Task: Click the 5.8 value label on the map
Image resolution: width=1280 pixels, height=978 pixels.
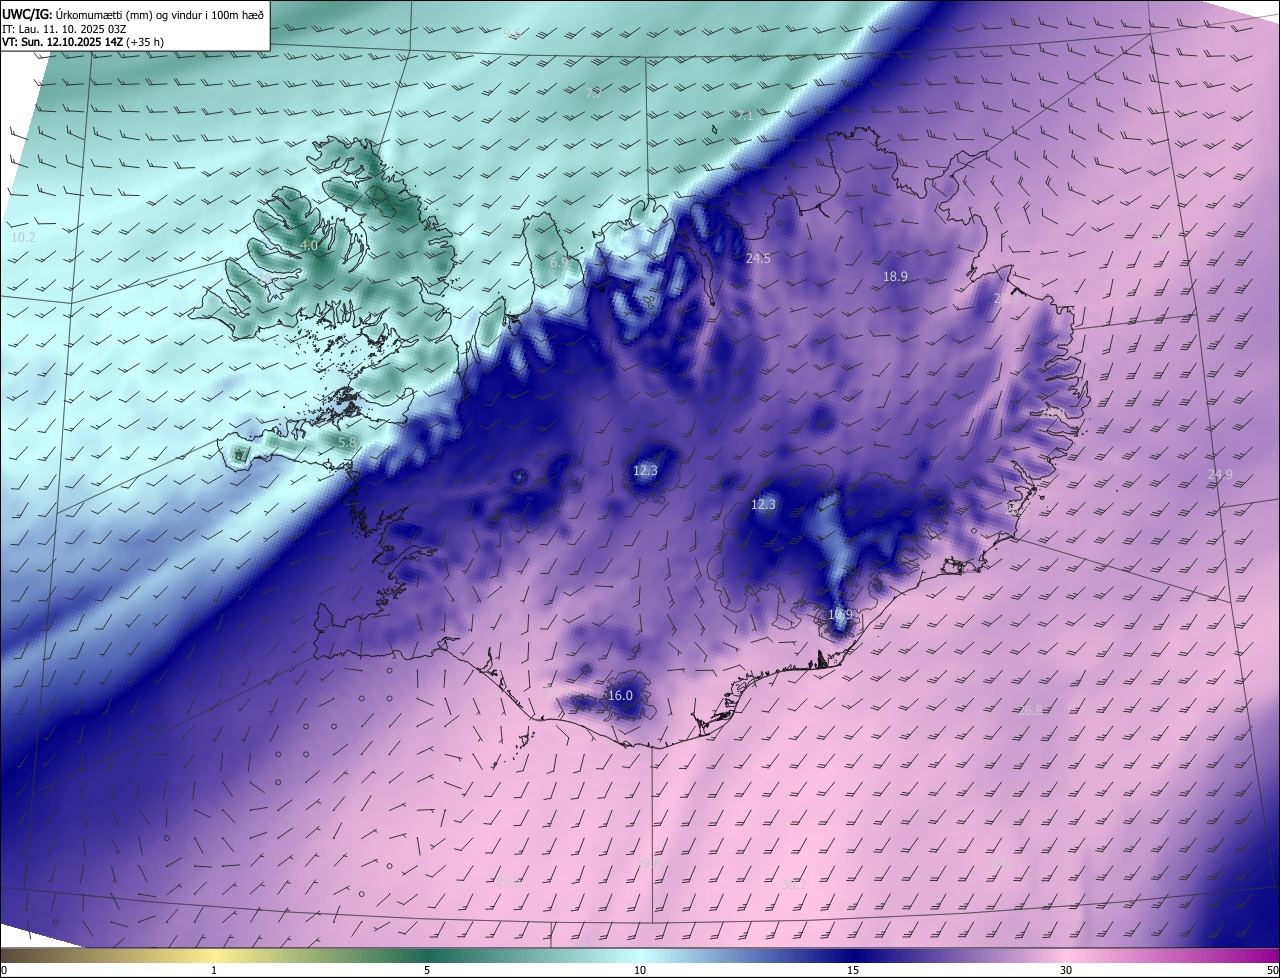Action: click(347, 441)
